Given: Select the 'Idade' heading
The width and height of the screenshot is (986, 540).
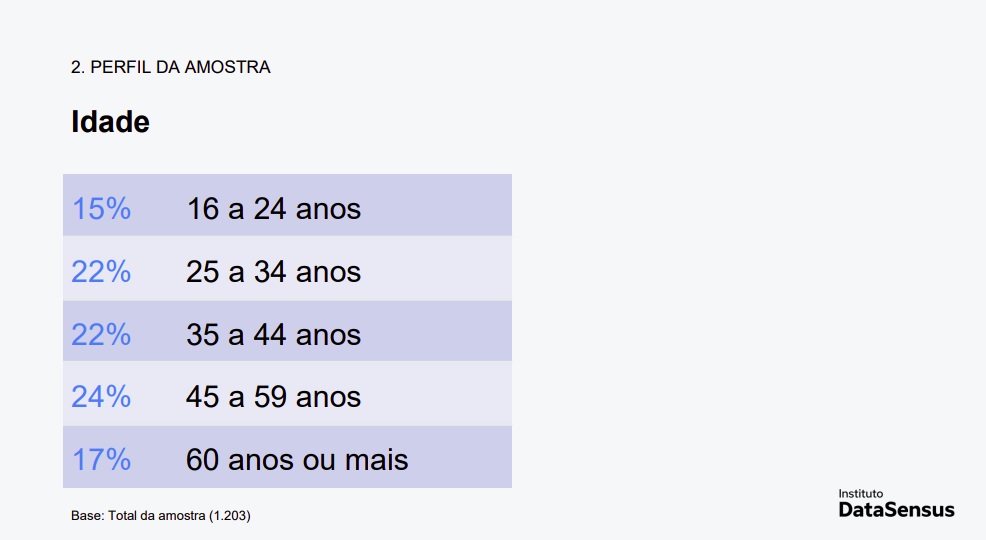Looking at the screenshot, I should (x=110, y=122).
